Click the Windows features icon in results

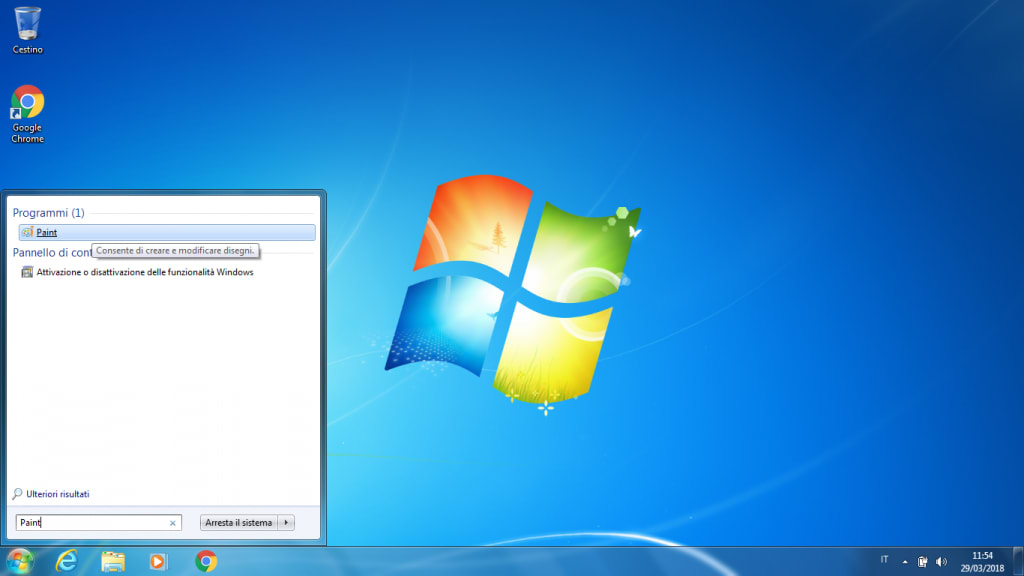27,272
